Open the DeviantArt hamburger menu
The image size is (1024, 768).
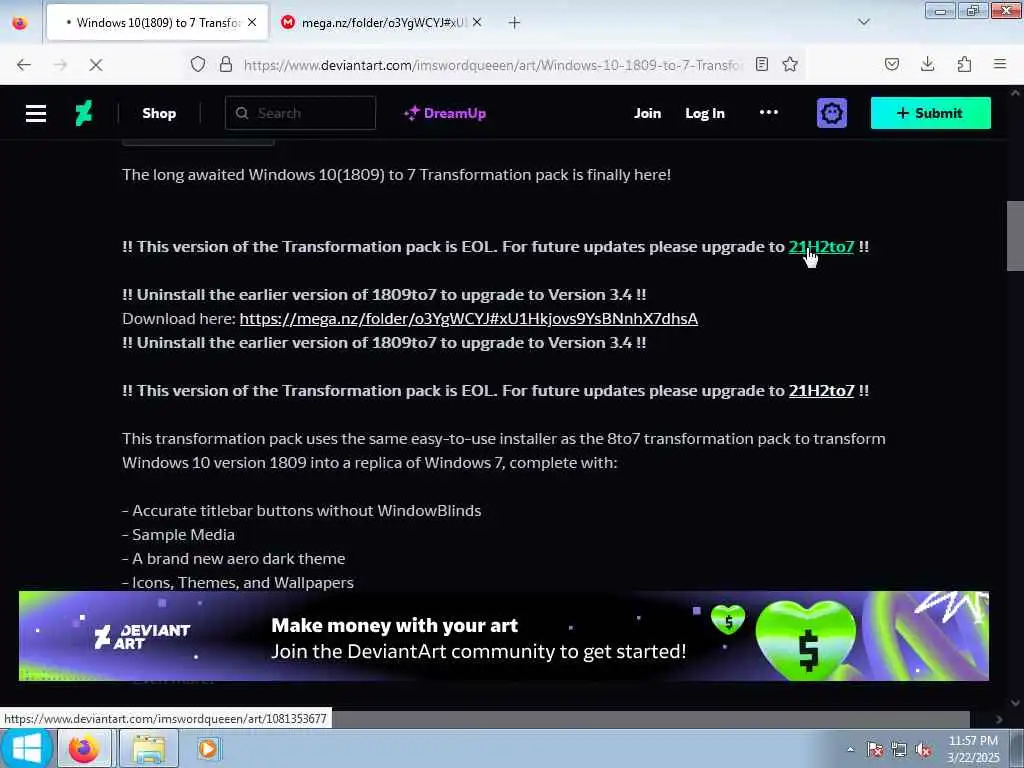pos(36,113)
